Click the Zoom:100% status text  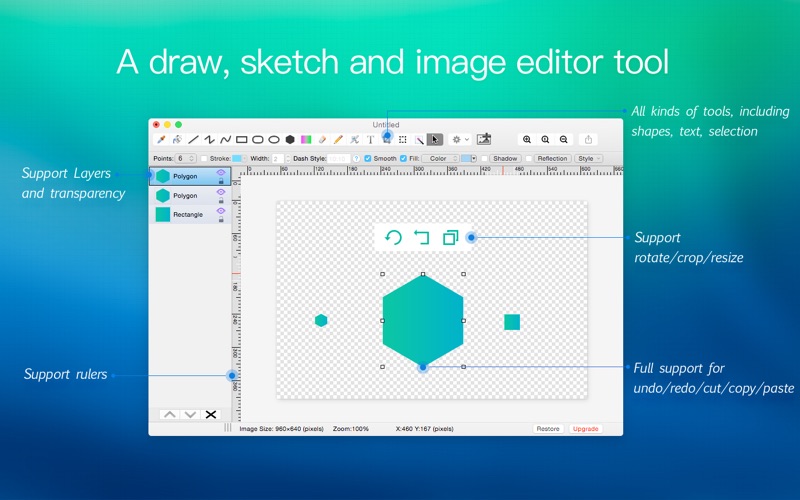coord(351,429)
